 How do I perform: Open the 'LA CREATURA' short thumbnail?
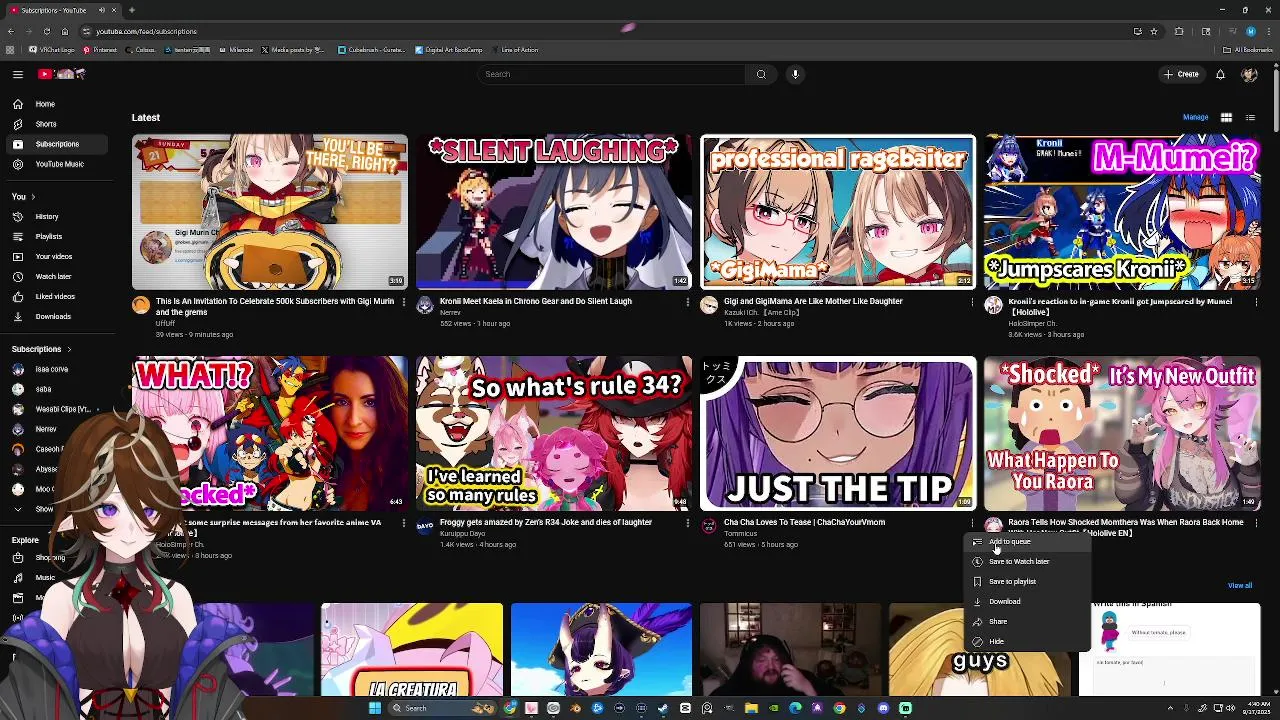click(412, 649)
